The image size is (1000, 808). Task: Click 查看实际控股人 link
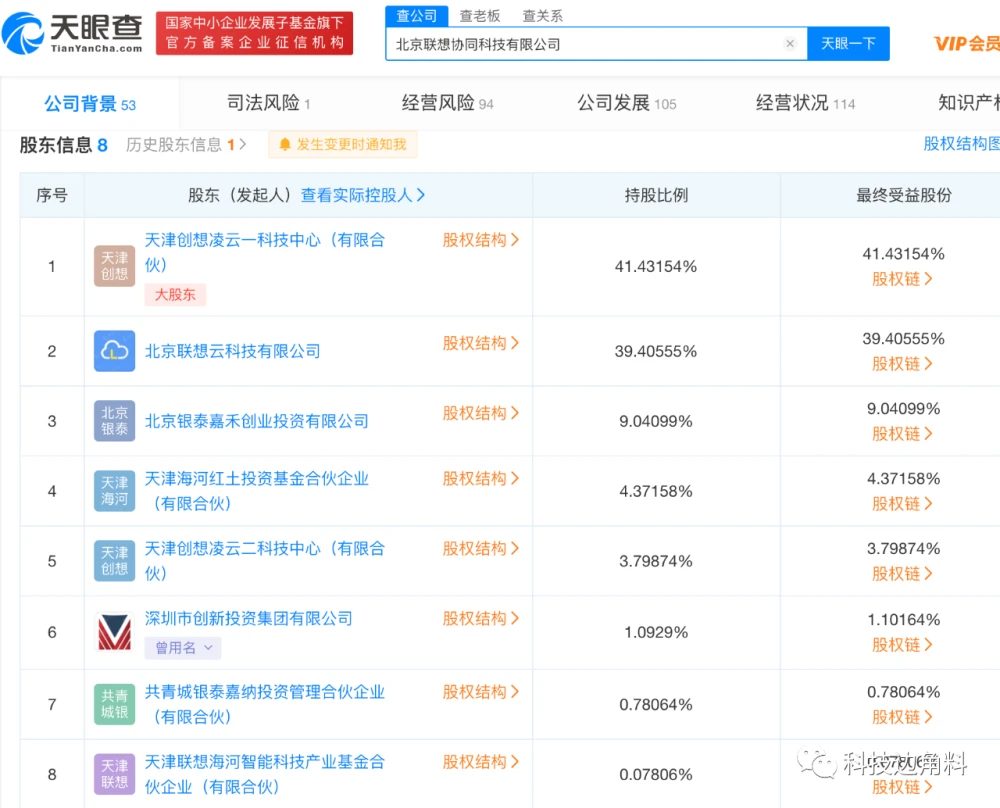click(x=362, y=195)
